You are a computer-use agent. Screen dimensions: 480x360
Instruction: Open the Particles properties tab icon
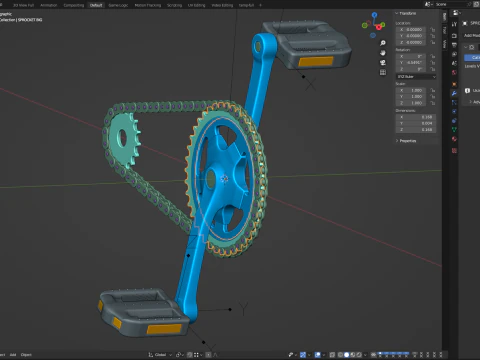[454, 103]
